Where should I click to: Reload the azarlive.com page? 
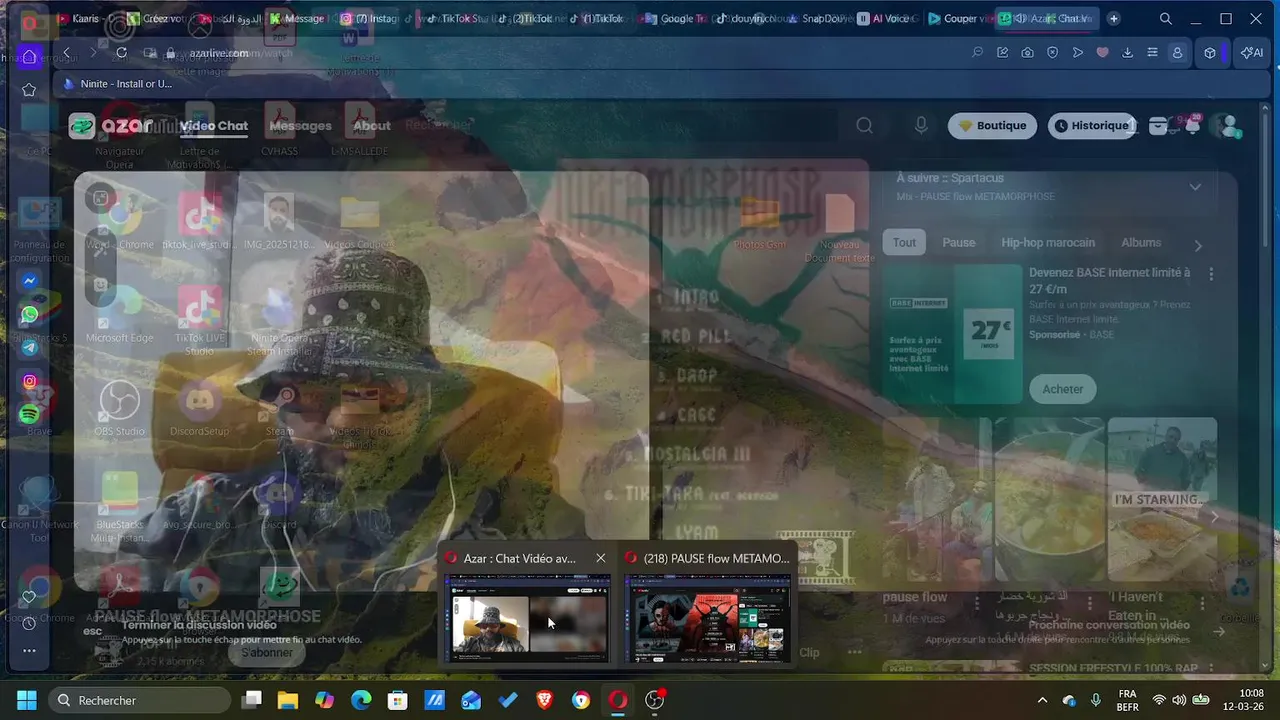pyautogui.click(x=121, y=53)
